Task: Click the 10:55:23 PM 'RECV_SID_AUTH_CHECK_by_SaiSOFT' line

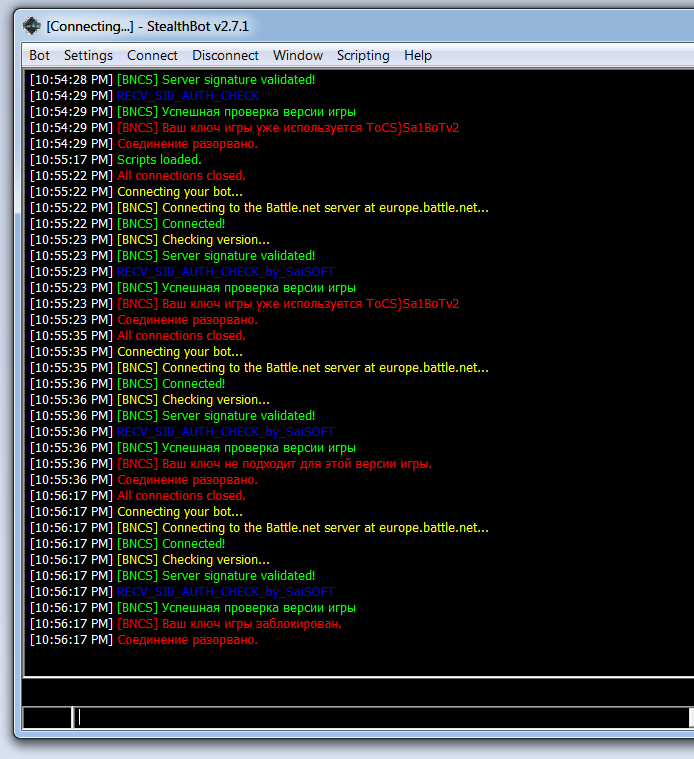Action: [x=182, y=272]
